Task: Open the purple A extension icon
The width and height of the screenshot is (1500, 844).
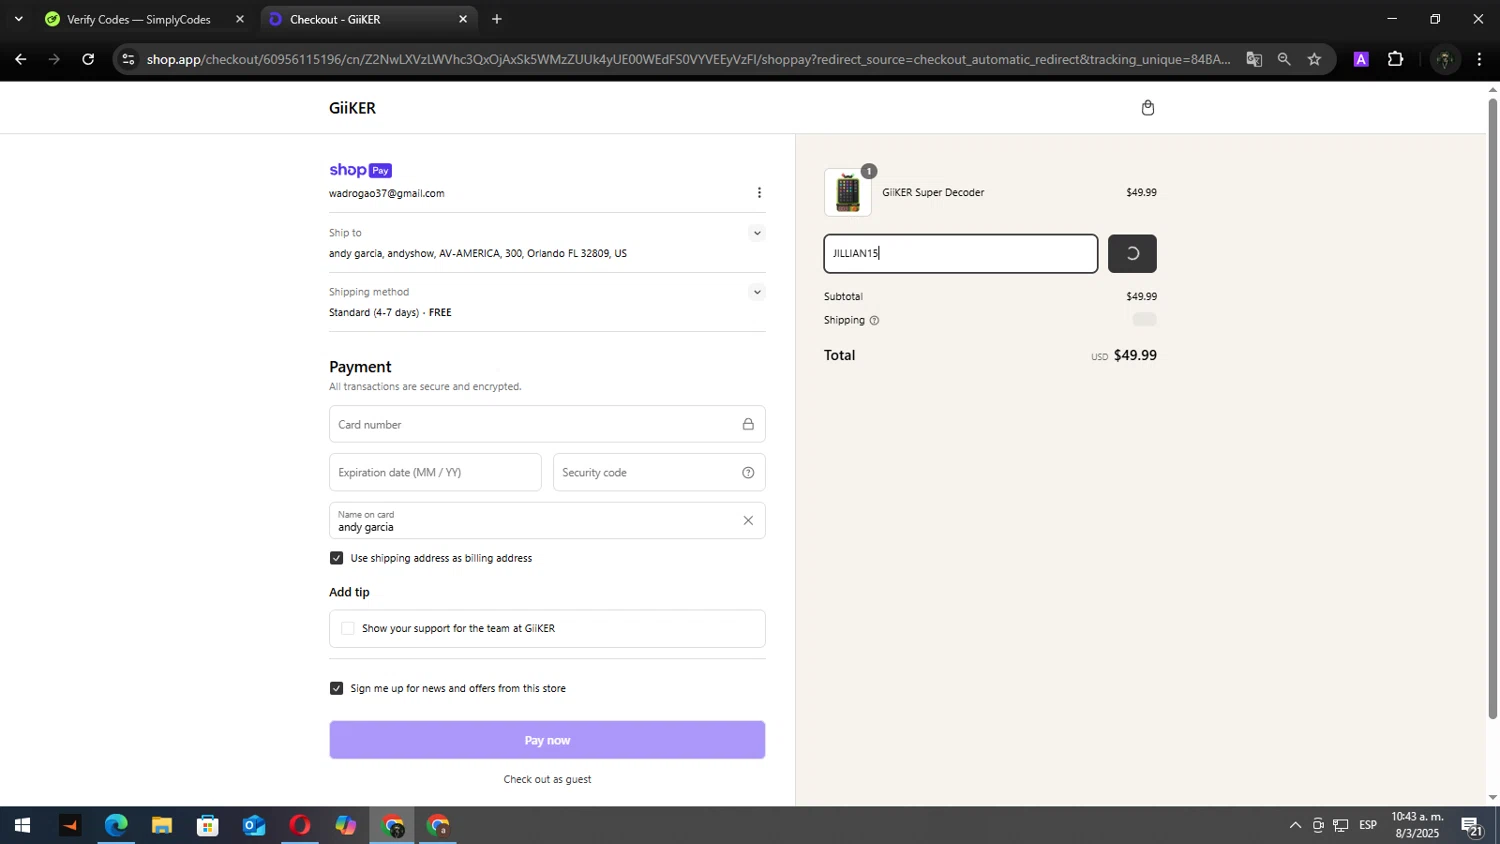Action: click(x=1361, y=59)
